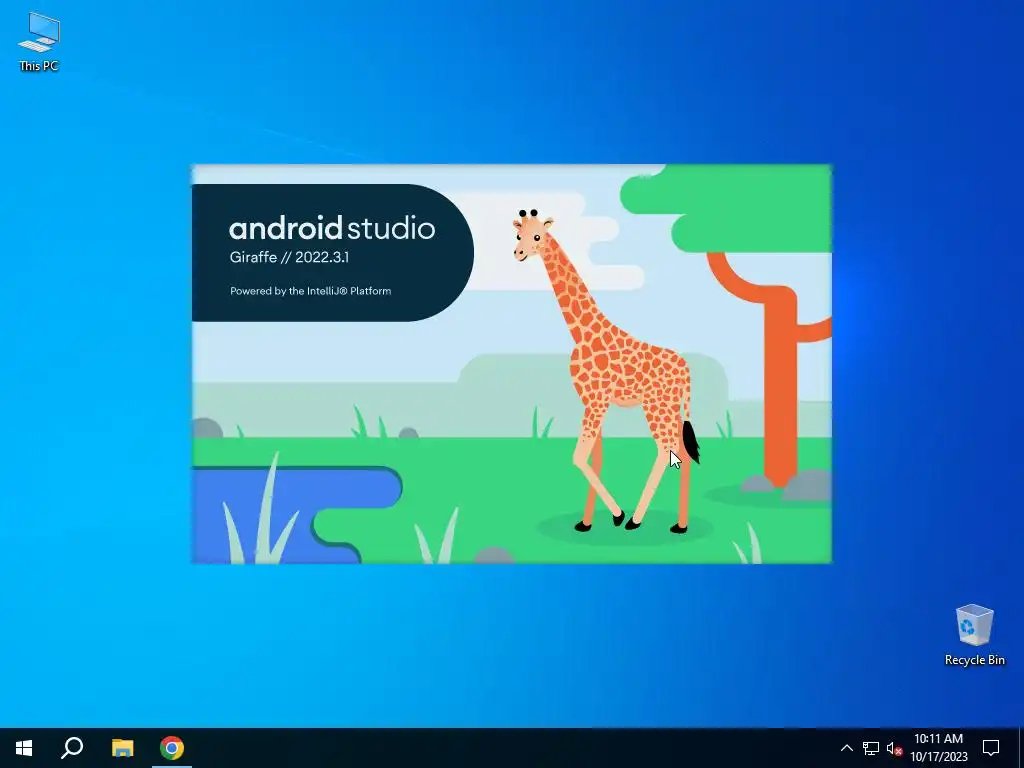
Task: Launch File Explorer from the taskbar
Action: coord(122,748)
